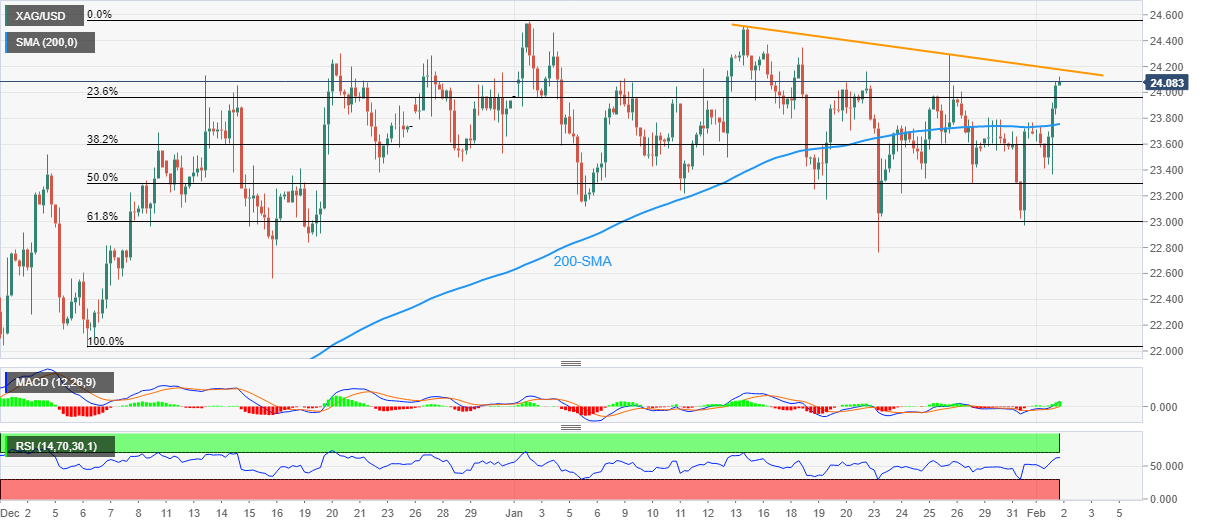Click the 200-SMA text annotation
The image size is (1207, 526).
[x=583, y=261]
